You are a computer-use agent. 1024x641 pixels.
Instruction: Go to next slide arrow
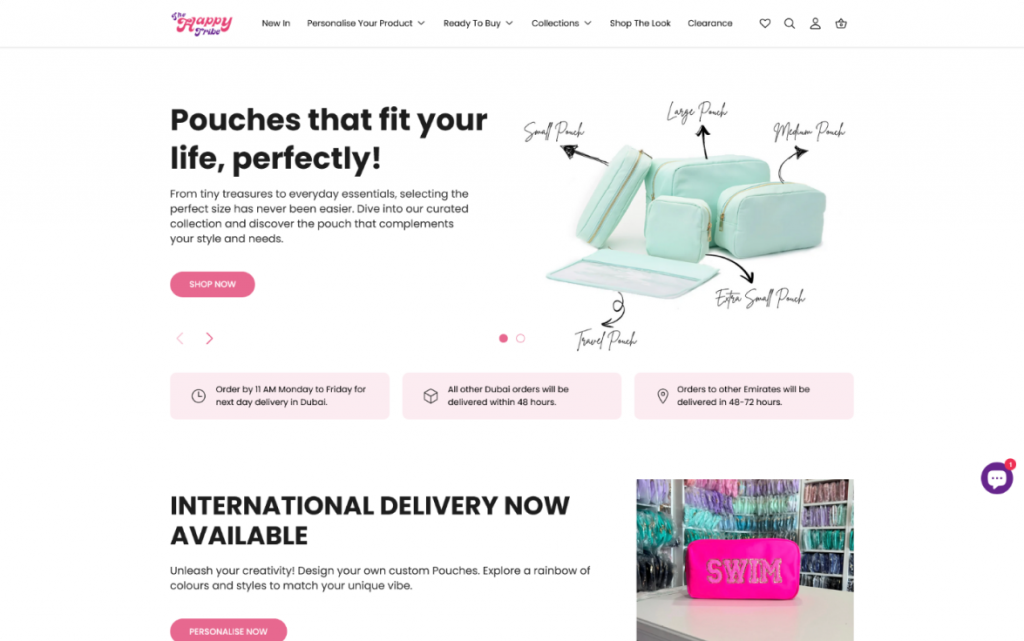click(209, 338)
